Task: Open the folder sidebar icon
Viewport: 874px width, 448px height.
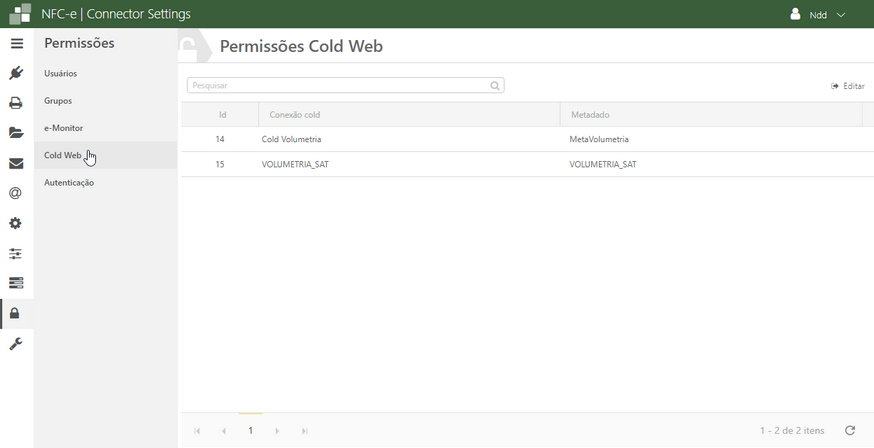Action: [x=16, y=133]
